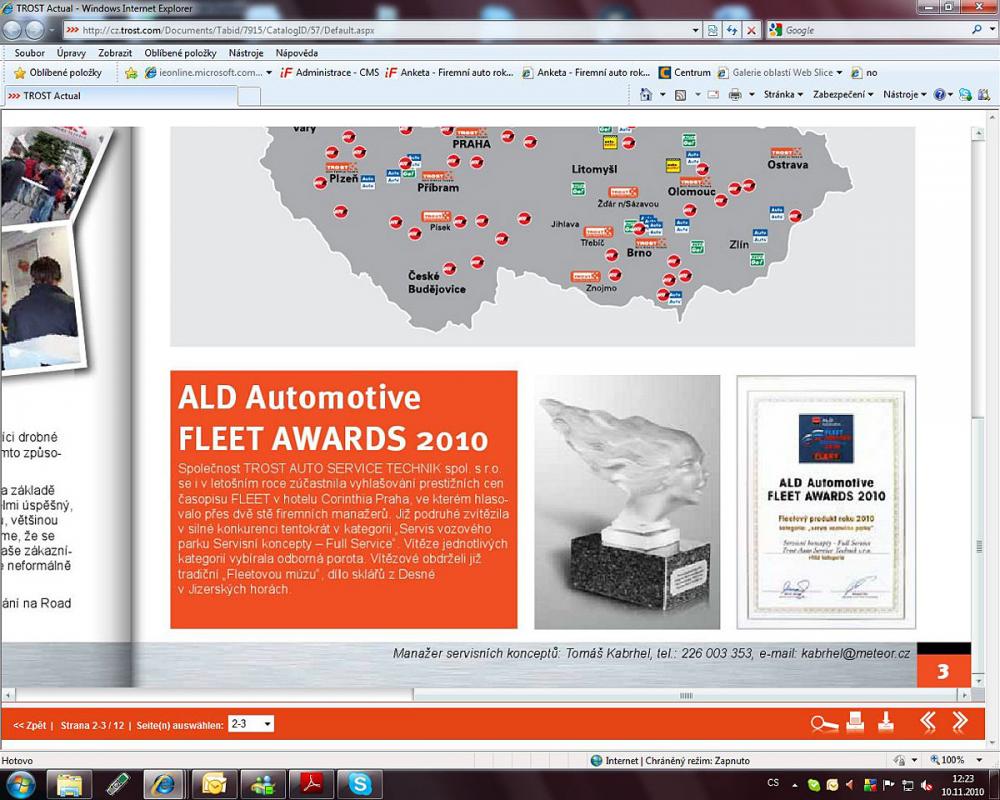
Task: Click the CS language indicator in taskbar
Action: click(x=773, y=783)
